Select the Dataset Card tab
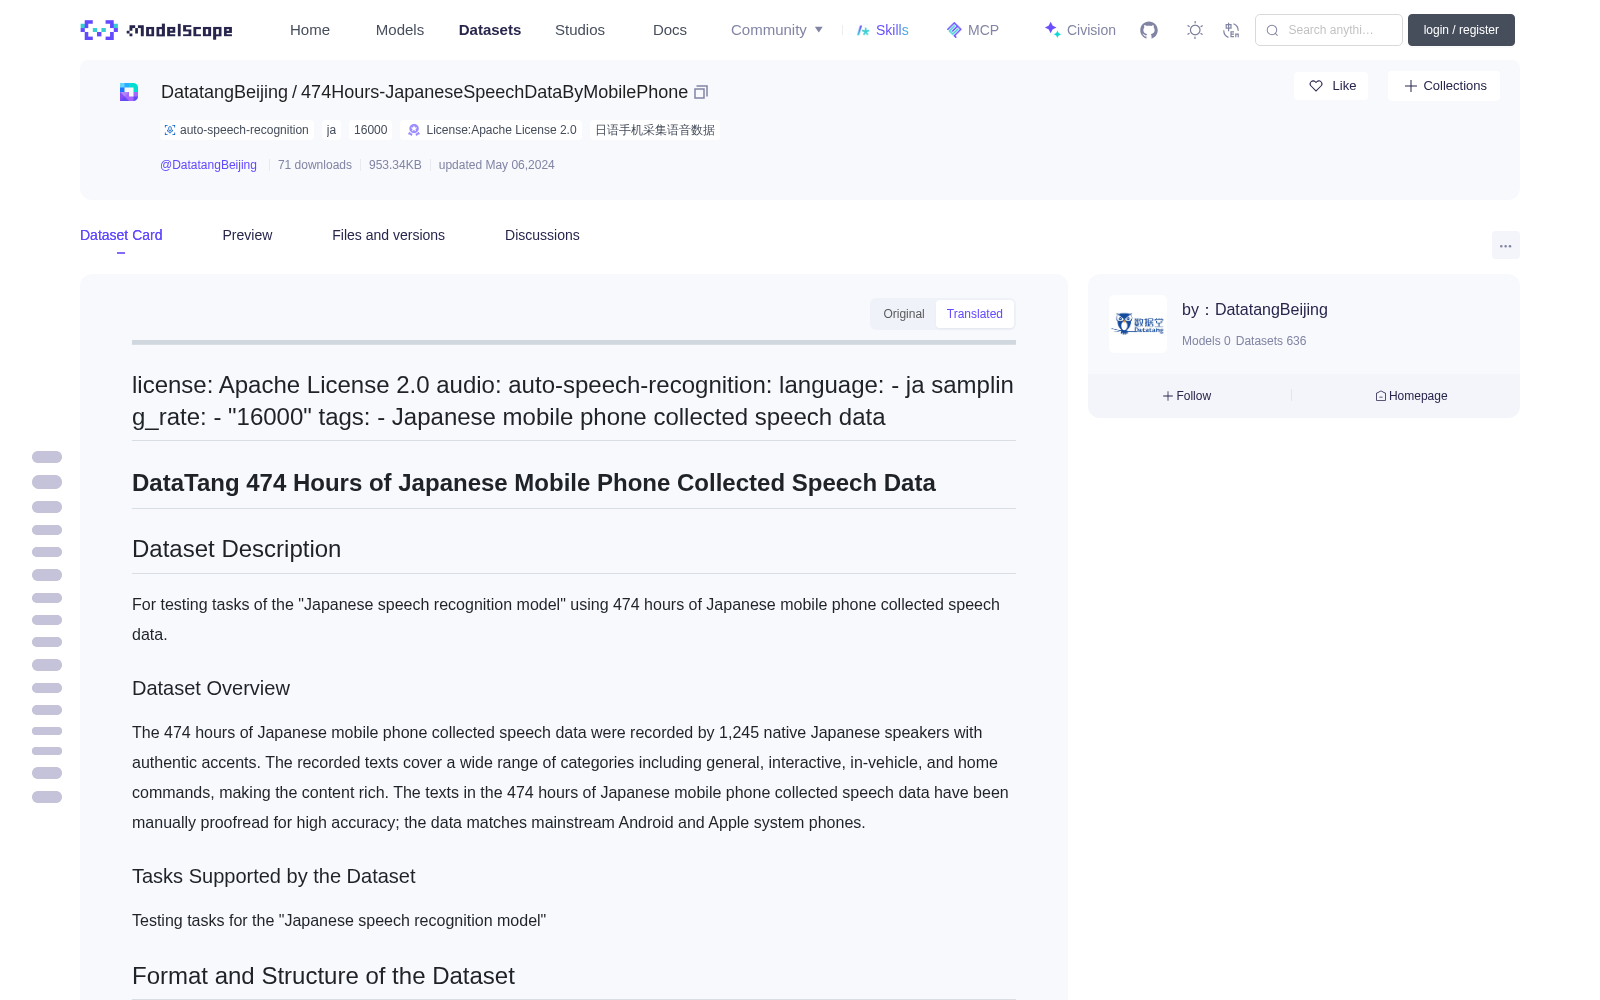The image size is (1600, 1000). coord(121,235)
